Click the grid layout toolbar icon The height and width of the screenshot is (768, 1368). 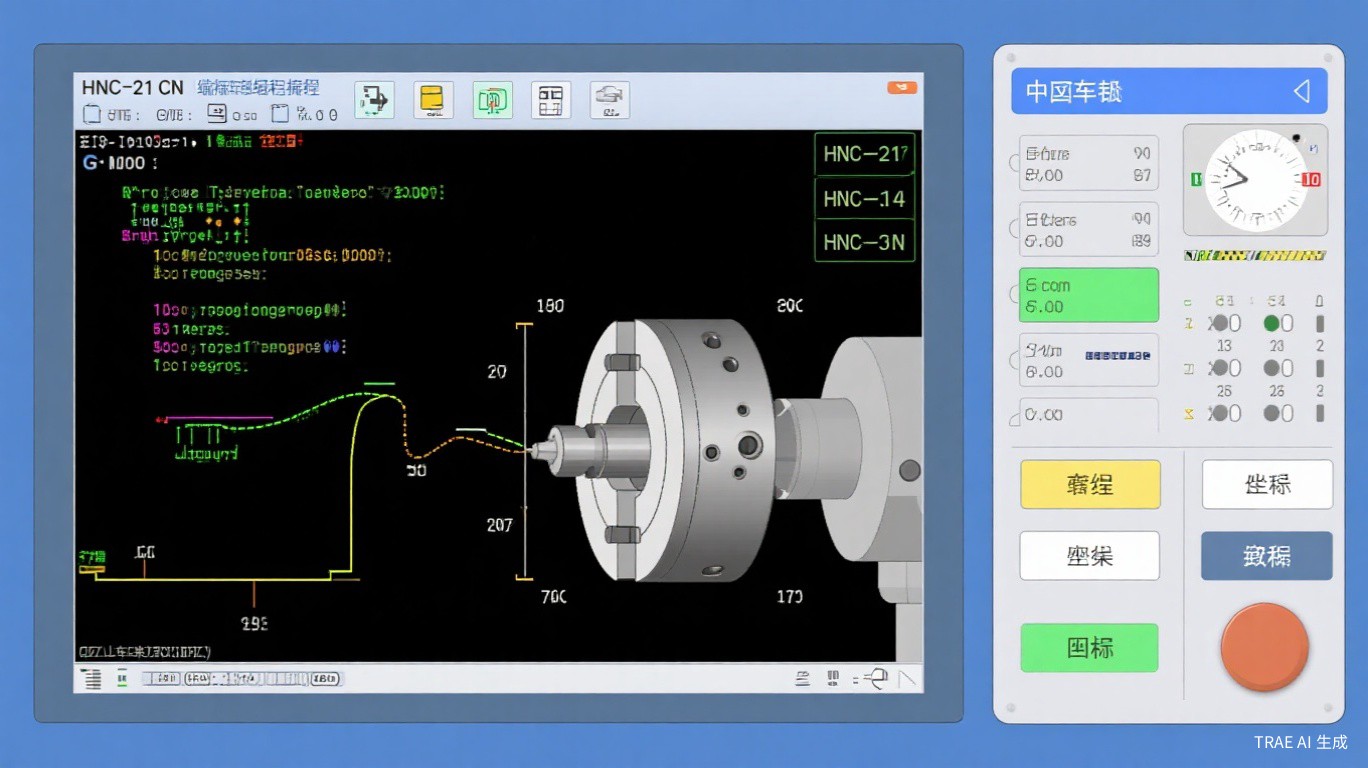point(551,100)
